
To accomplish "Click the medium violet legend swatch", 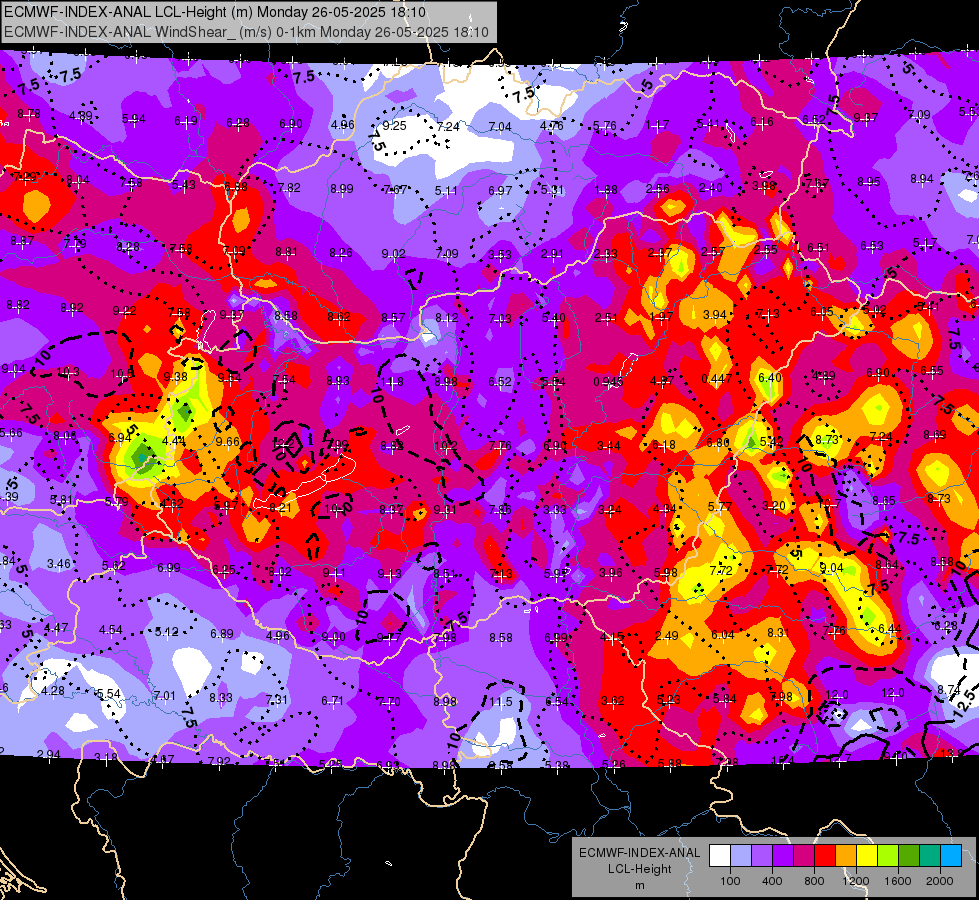I will tap(762, 856).
